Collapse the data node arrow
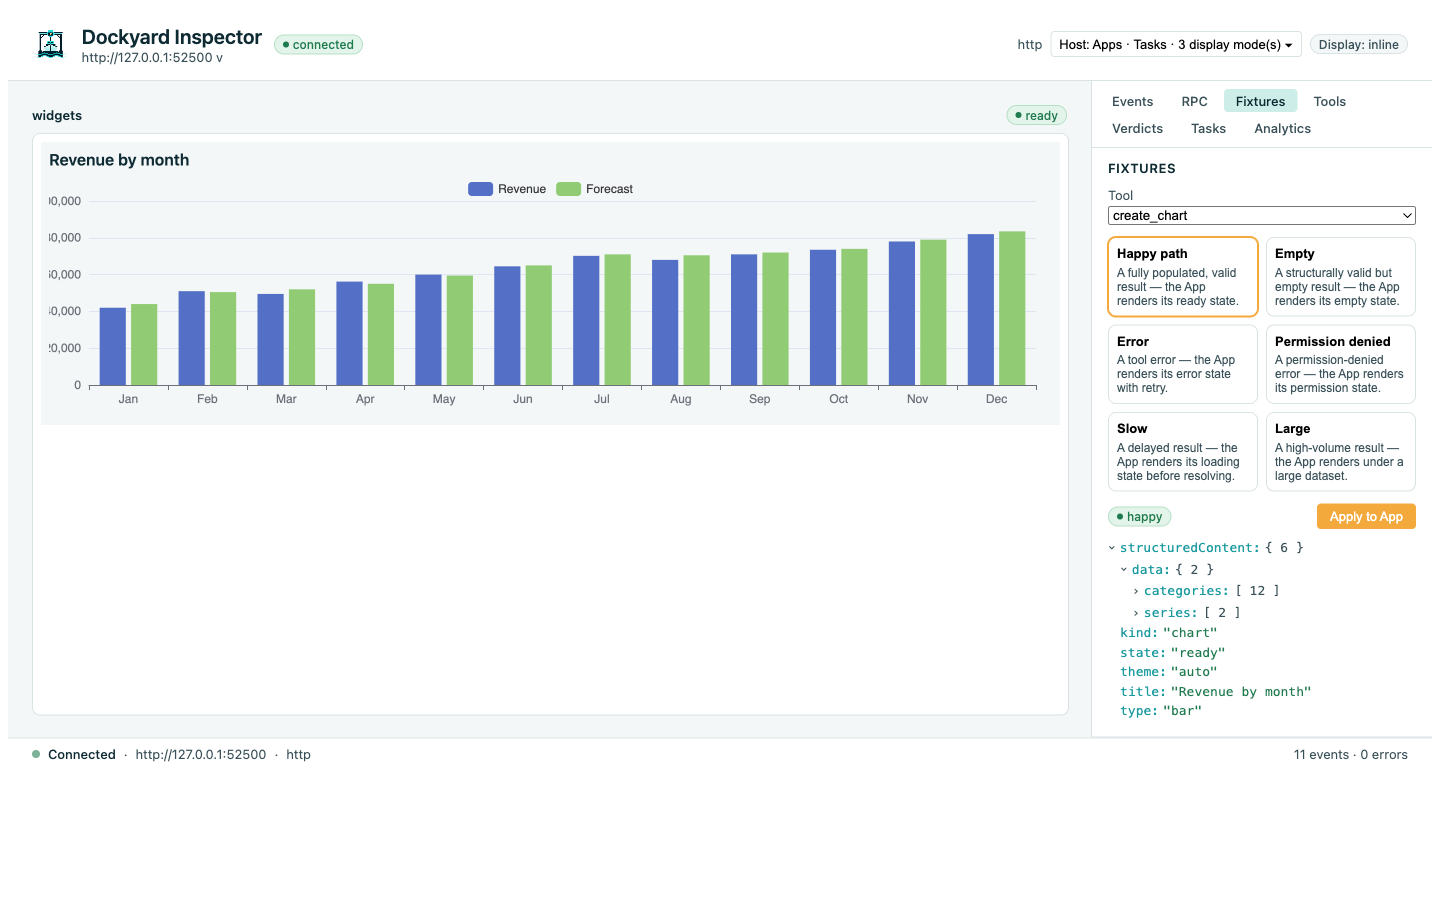Image resolution: width=1440 pixels, height=900 pixels. (1124, 570)
